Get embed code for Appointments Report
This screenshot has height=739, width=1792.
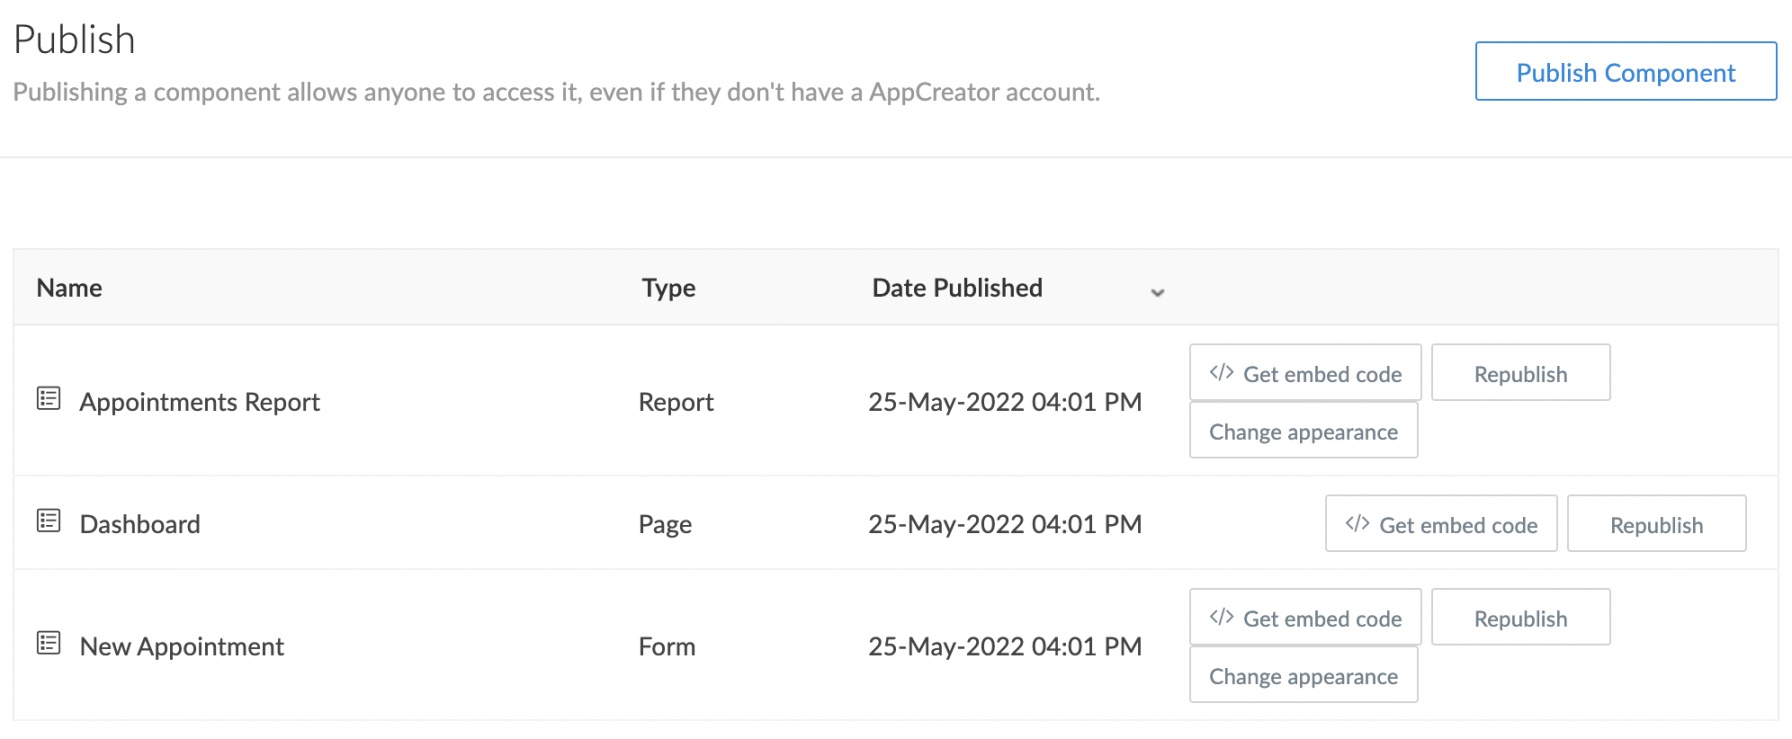pos(1305,374)
